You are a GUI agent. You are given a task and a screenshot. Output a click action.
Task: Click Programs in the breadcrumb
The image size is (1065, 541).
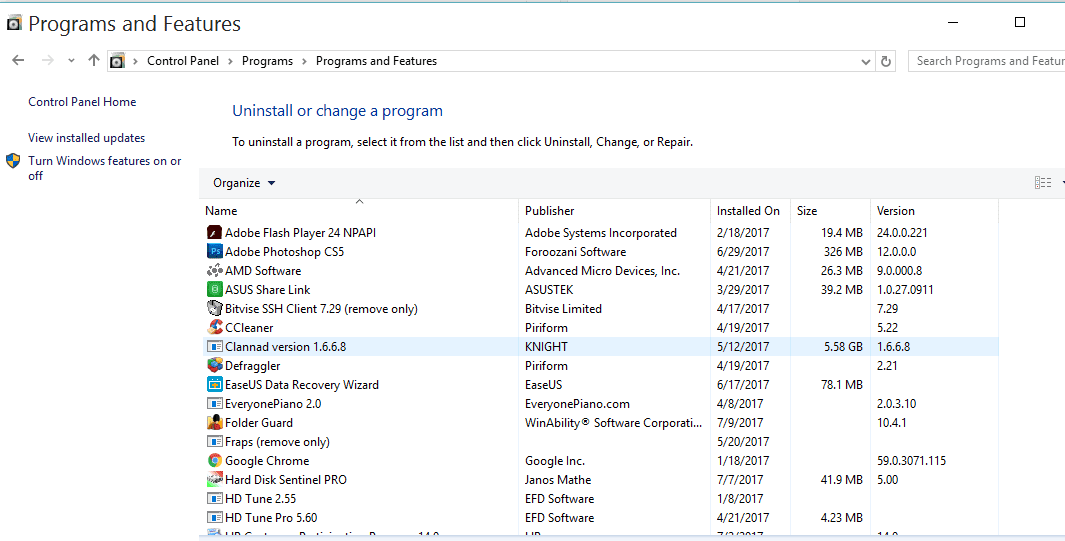(x=268, y=61)
